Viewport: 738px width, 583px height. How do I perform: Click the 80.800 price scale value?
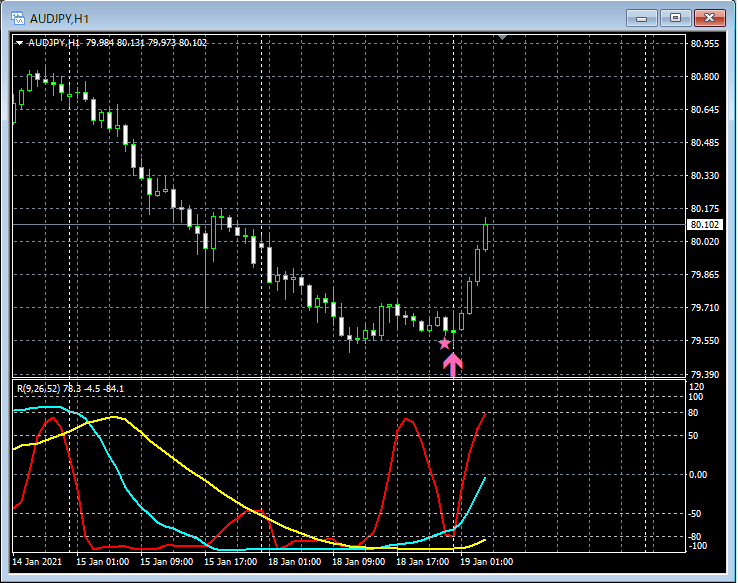point(705,77)
